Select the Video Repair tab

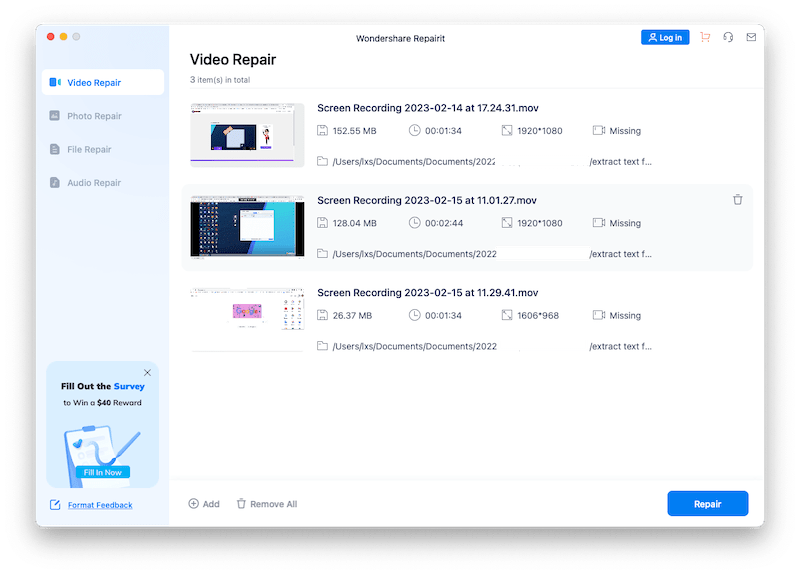click(x=103, y=82)
